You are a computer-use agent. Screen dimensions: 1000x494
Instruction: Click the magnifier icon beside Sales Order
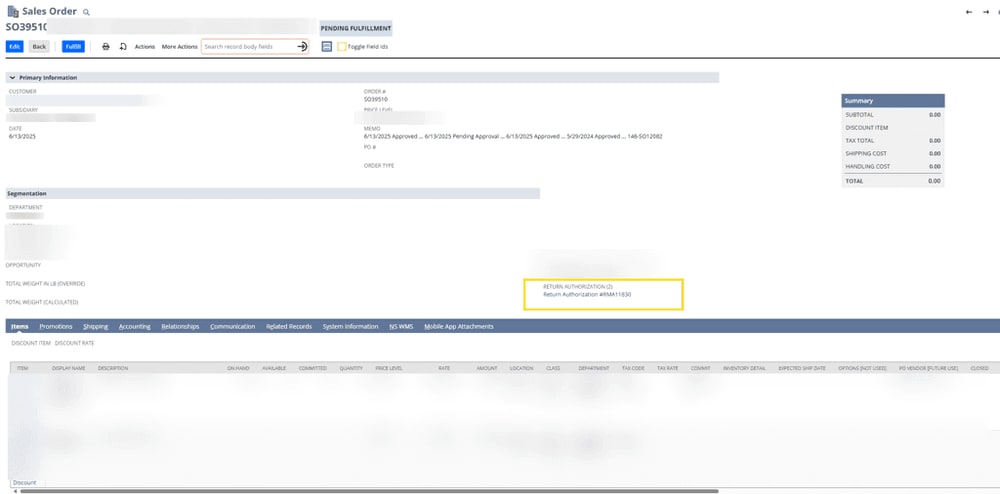[x=87, y=12]
